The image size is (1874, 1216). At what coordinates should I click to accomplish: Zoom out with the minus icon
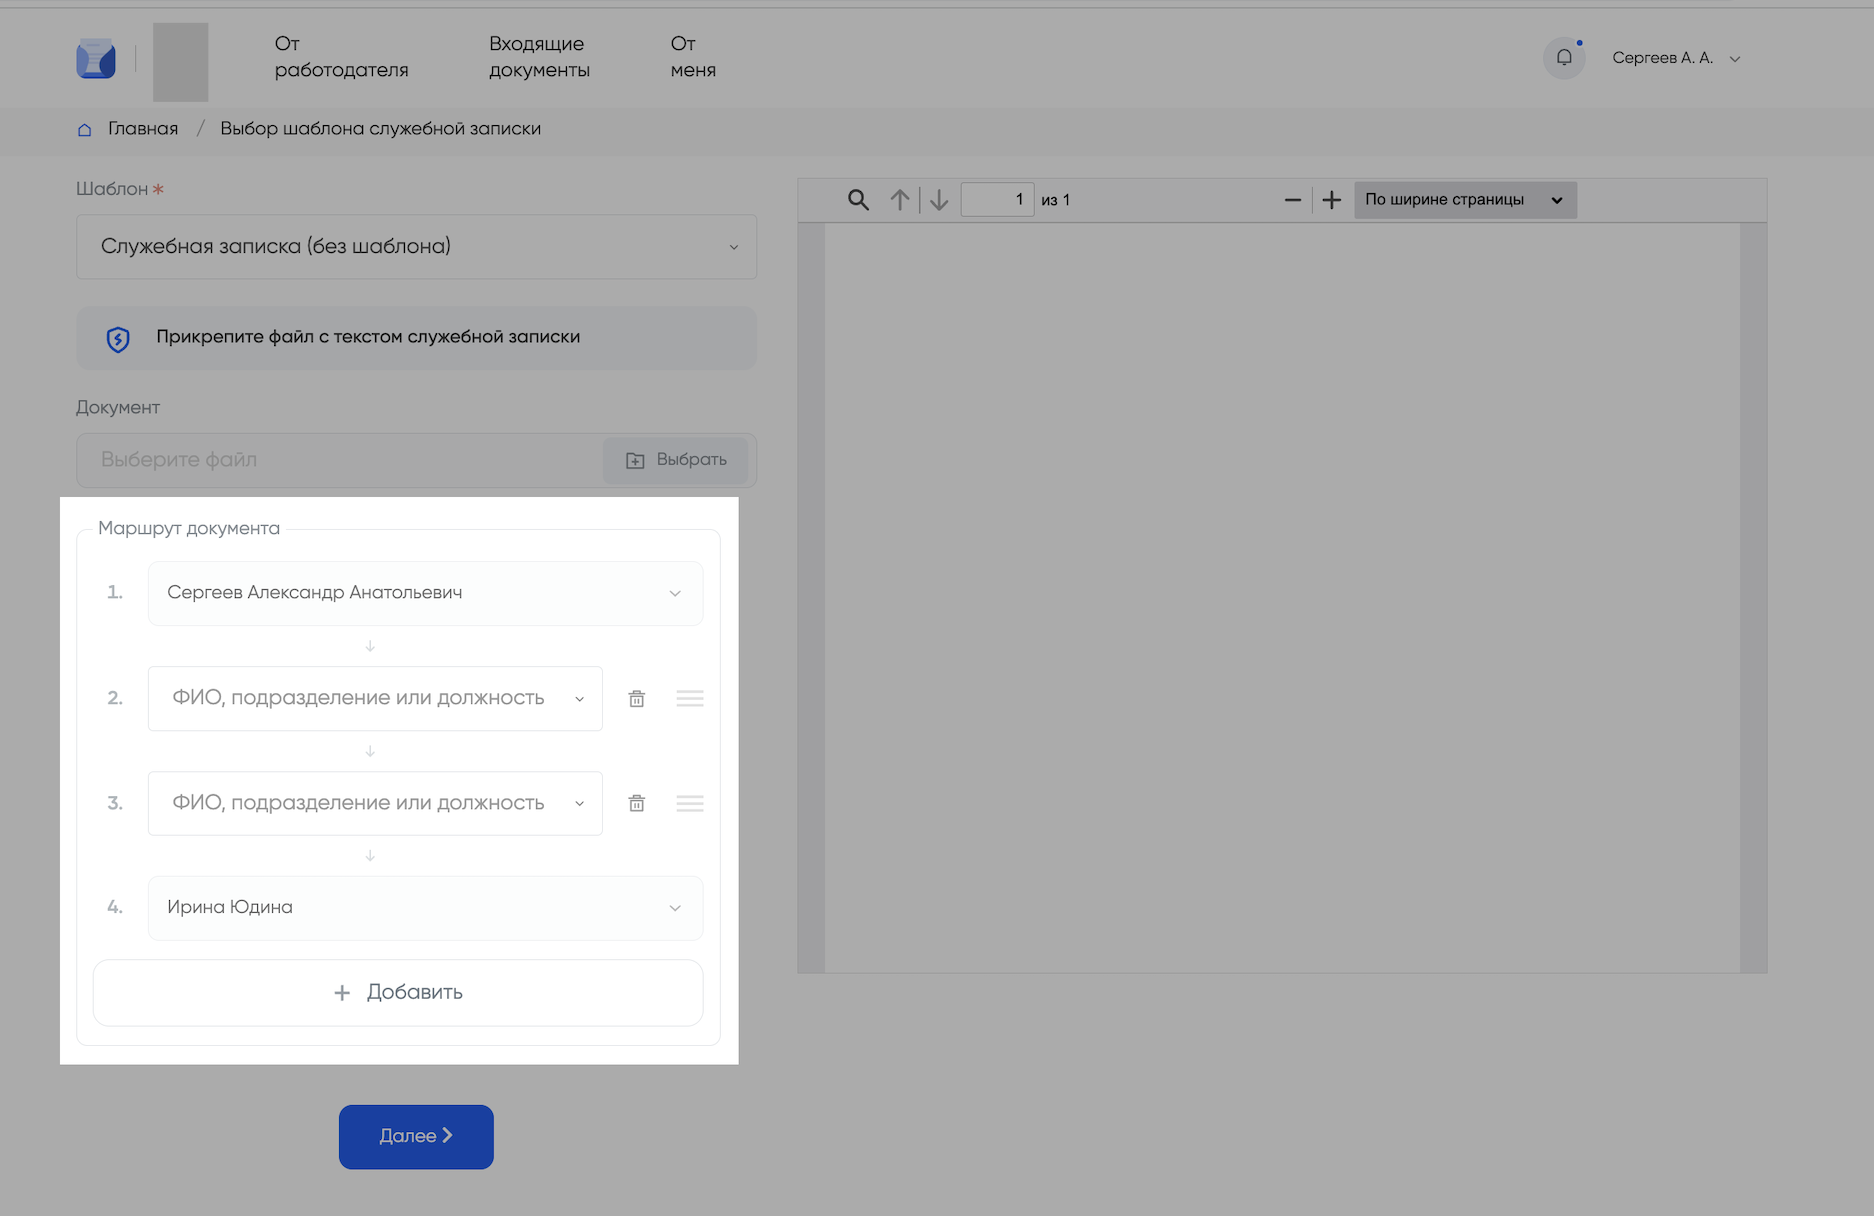(1292, 200)
